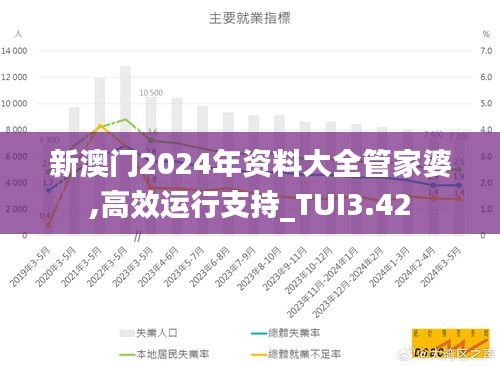Click the 12 000 left axis label
This screenshot has height=366, width=500.
tap(14, 77)
